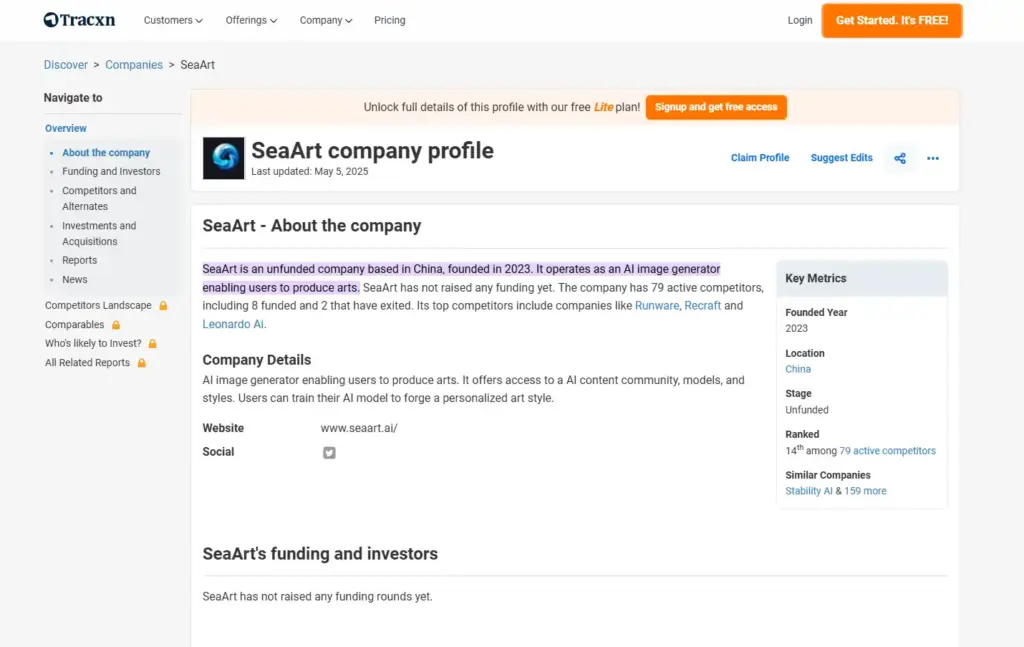
Task: Expand the Company dropdown menu
Action: [x=326, y=20]
